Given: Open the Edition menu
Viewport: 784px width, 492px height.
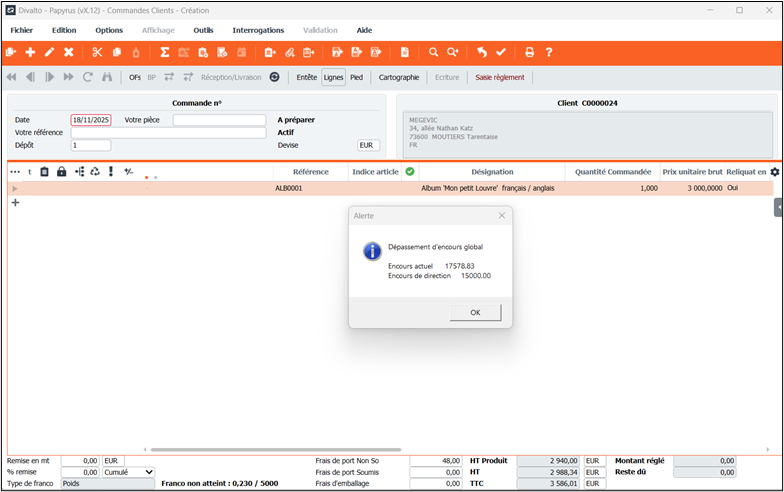Looking at the screenshot, I should tap(64, 30).
